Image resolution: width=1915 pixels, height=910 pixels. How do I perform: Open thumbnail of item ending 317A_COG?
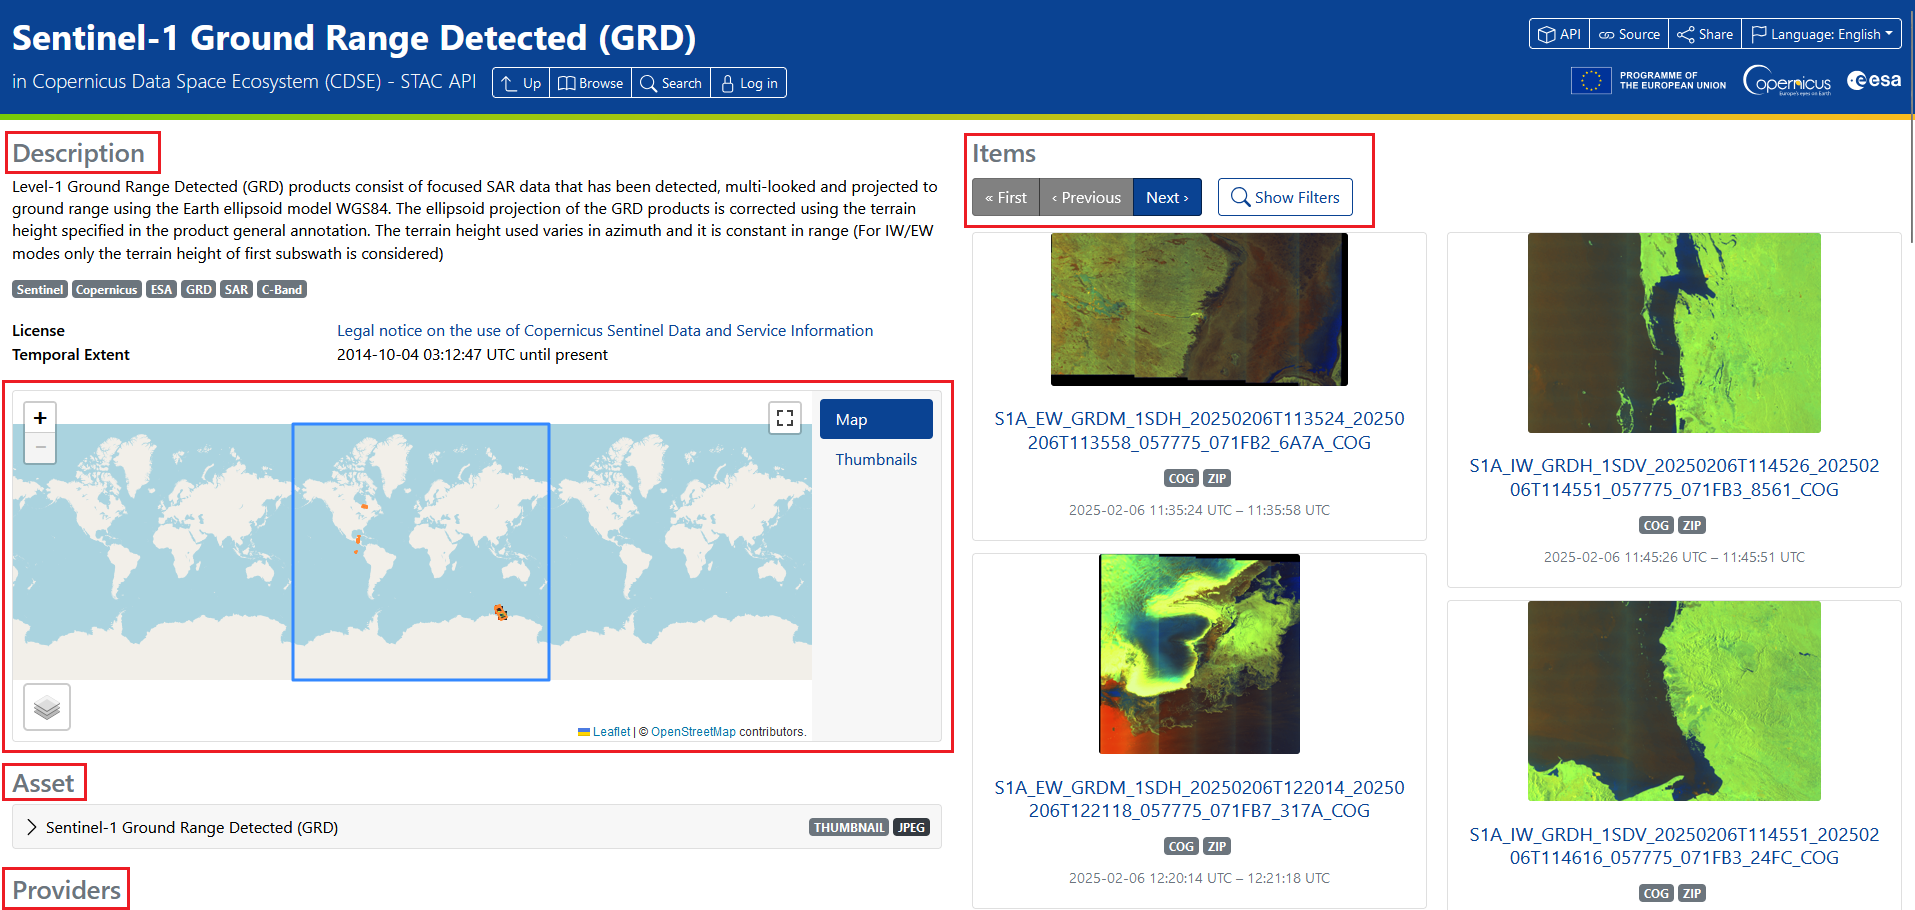coord(1199,654)
